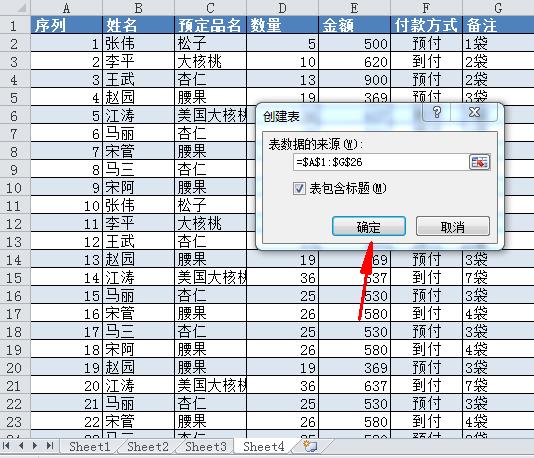Select column C header

click(x=210, y=7)
